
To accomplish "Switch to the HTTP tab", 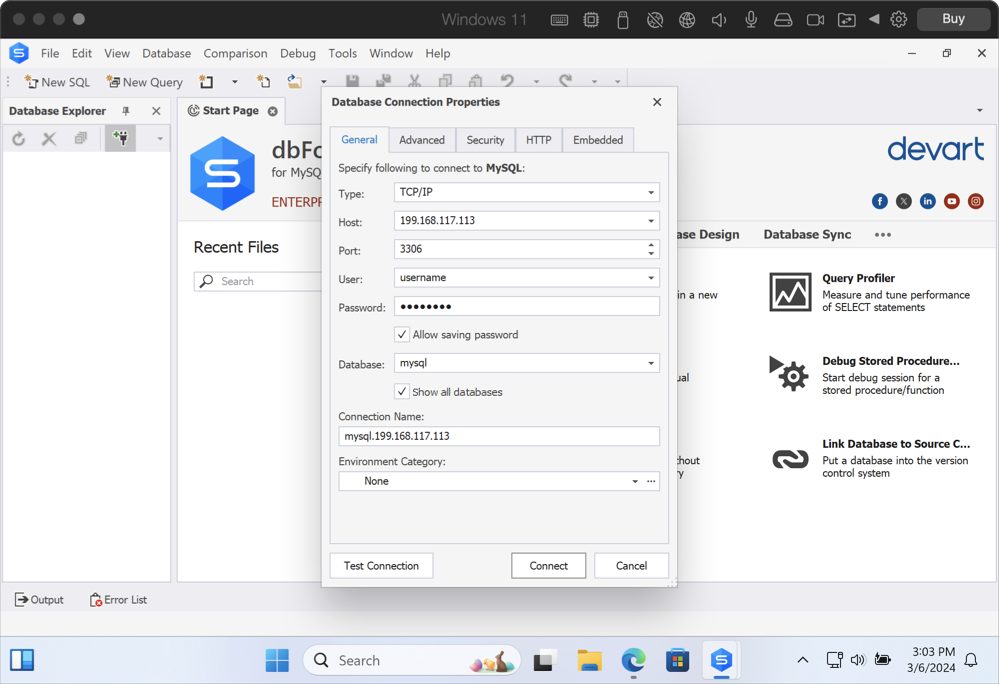I will (538, 140).
